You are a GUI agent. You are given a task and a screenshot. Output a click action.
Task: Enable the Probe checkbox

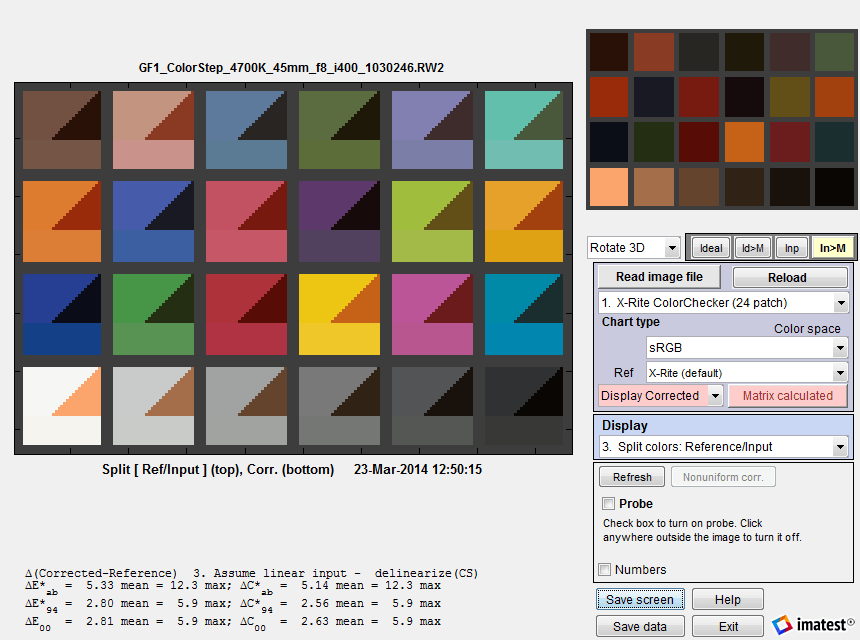pos(606,503)
